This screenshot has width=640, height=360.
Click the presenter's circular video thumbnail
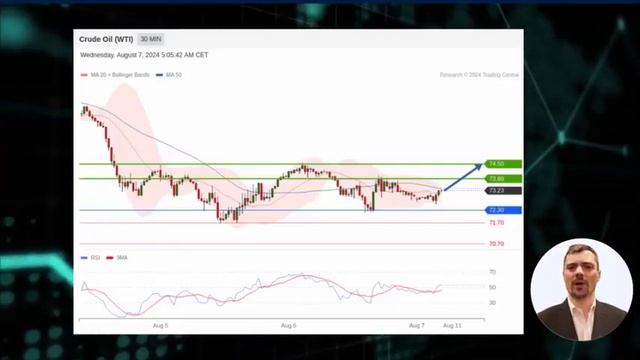click(x=582, y=289)
